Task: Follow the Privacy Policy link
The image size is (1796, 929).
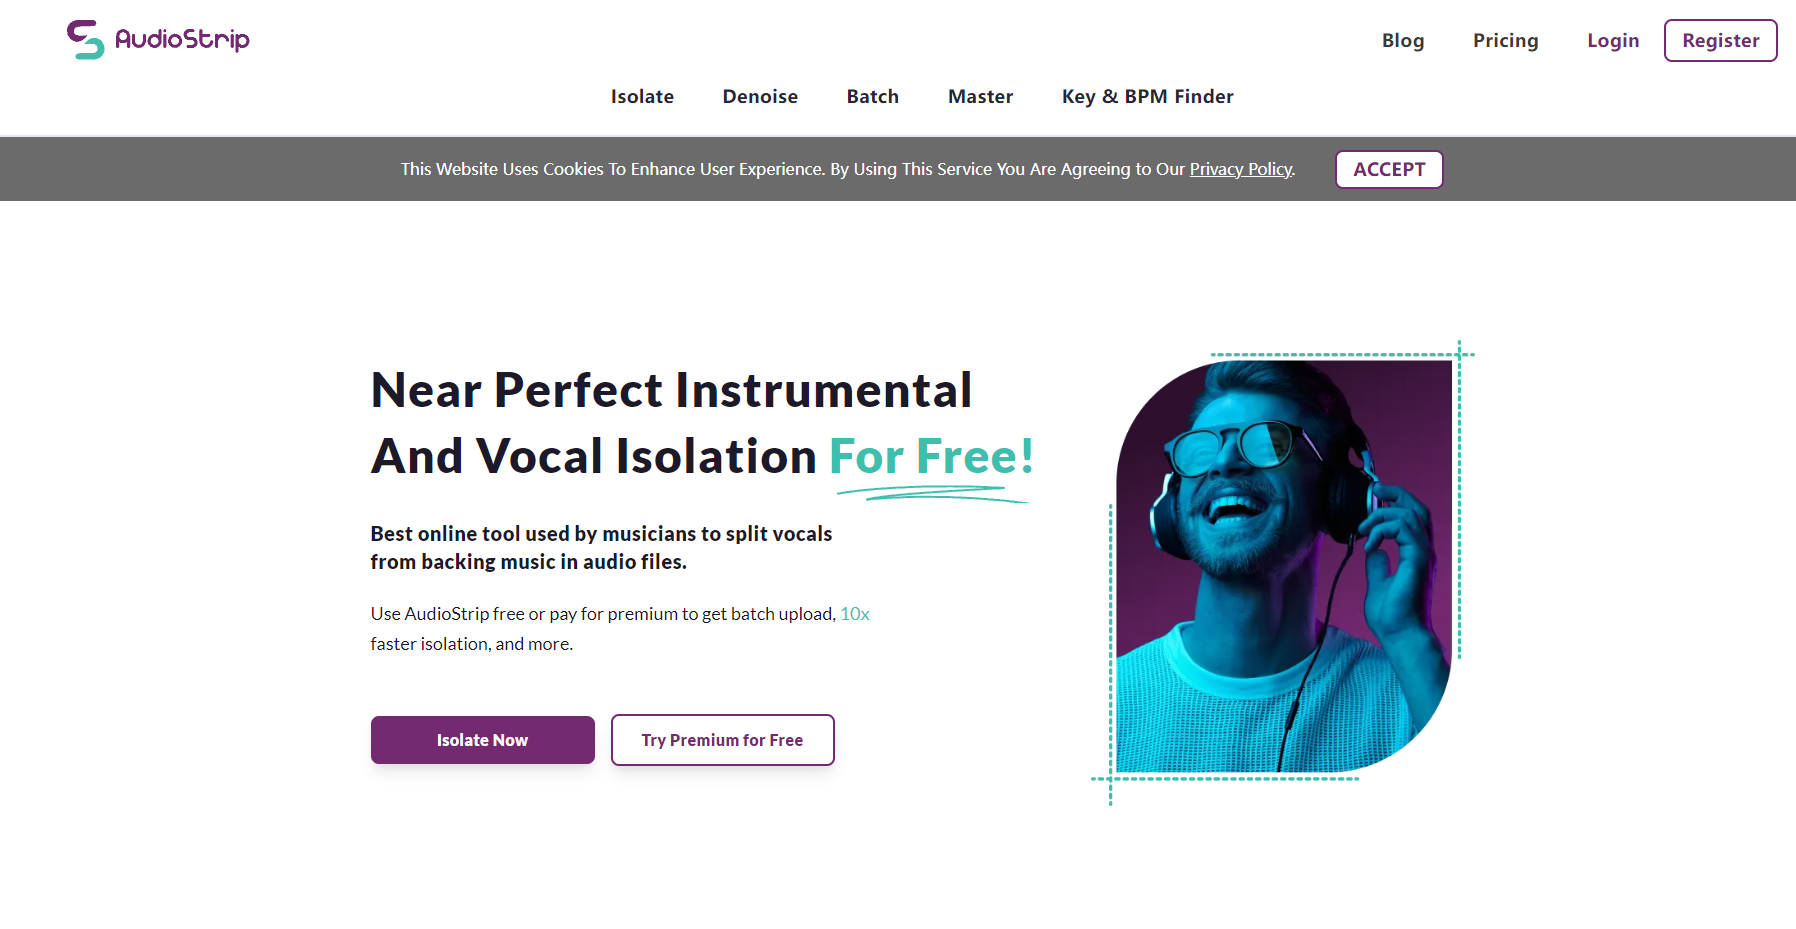Action: (1240, 170)
